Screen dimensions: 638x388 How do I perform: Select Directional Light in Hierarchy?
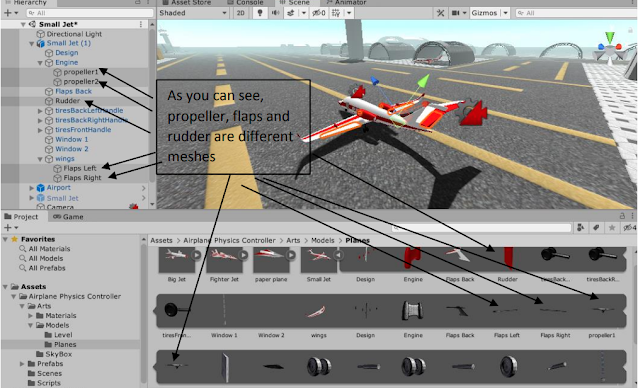point(74,34)
